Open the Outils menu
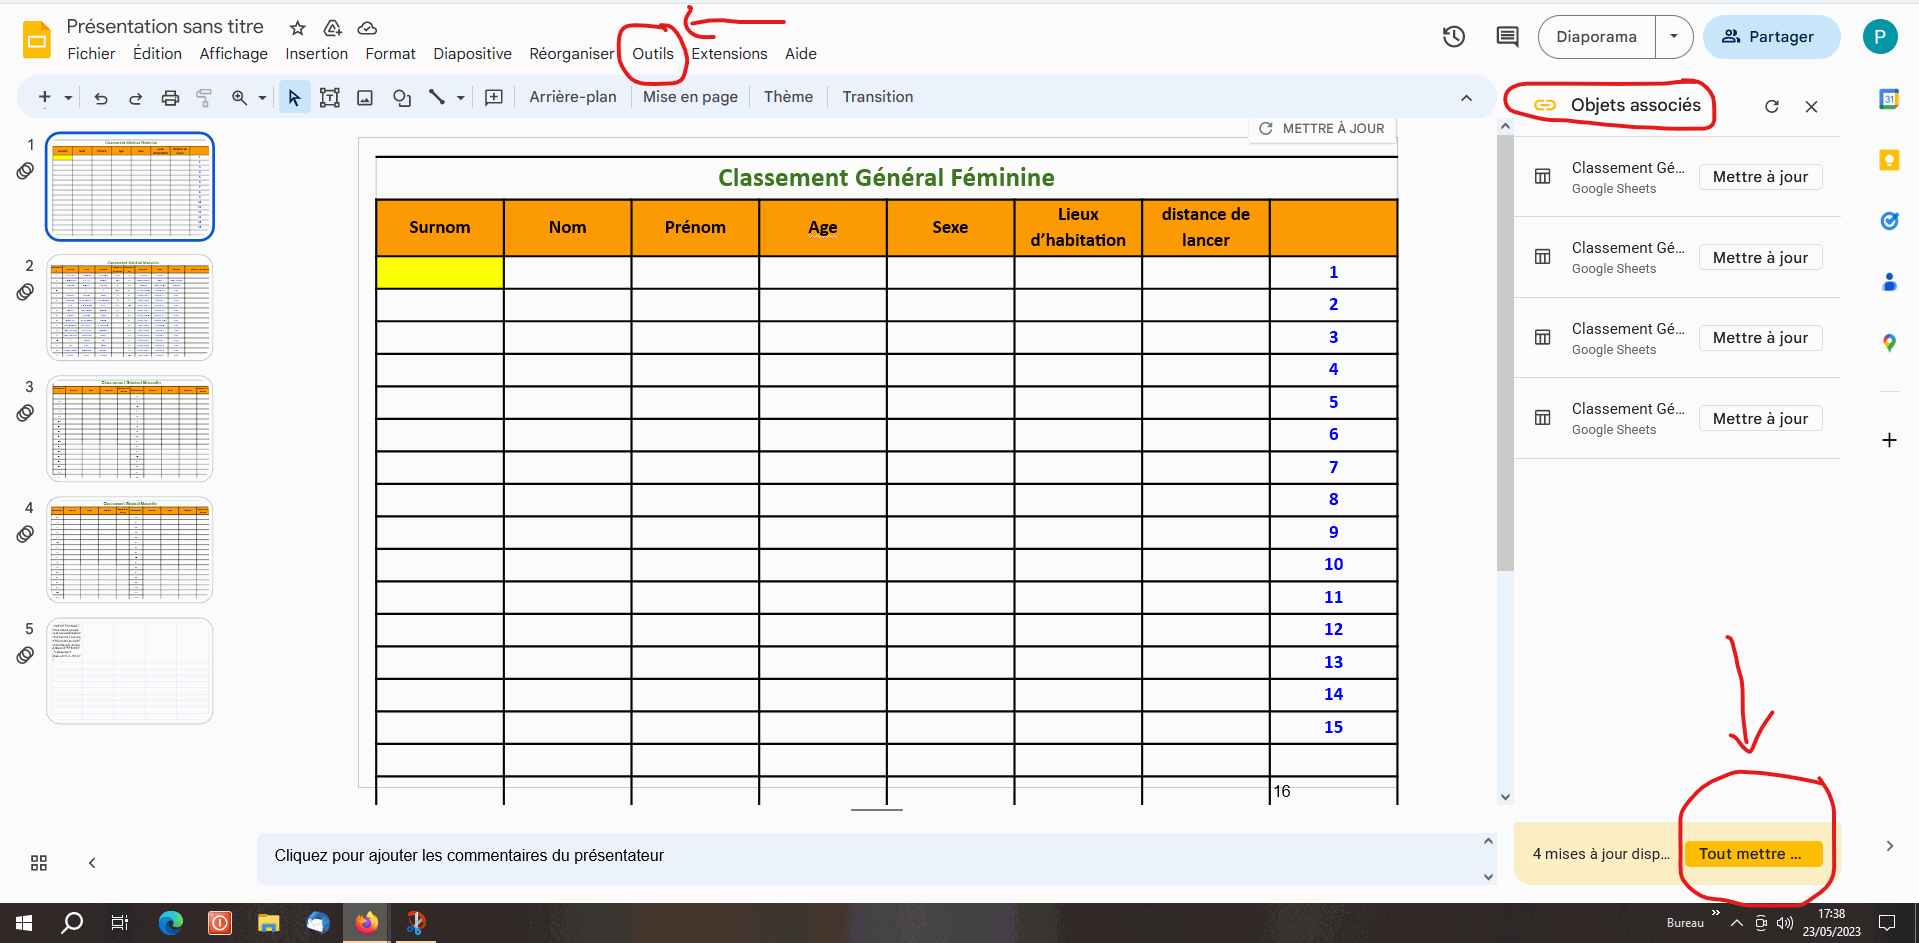Screen dimensions: 1919x943 click(652, 54)
